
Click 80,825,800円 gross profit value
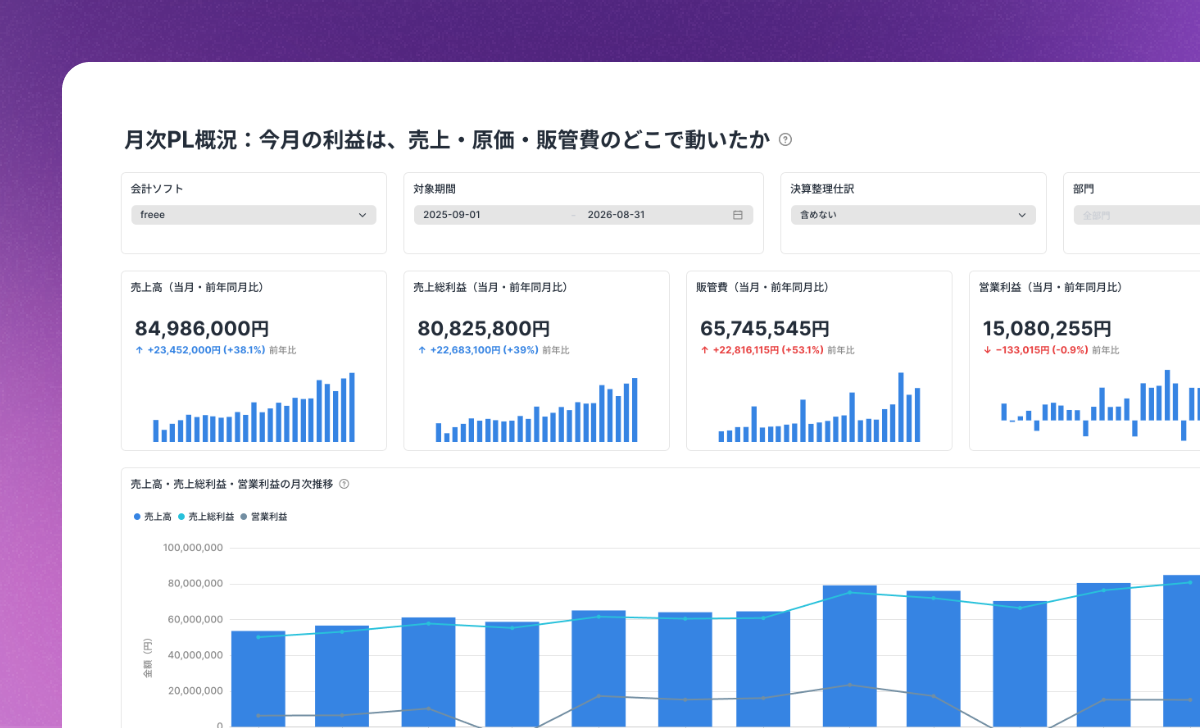point(483,328)
